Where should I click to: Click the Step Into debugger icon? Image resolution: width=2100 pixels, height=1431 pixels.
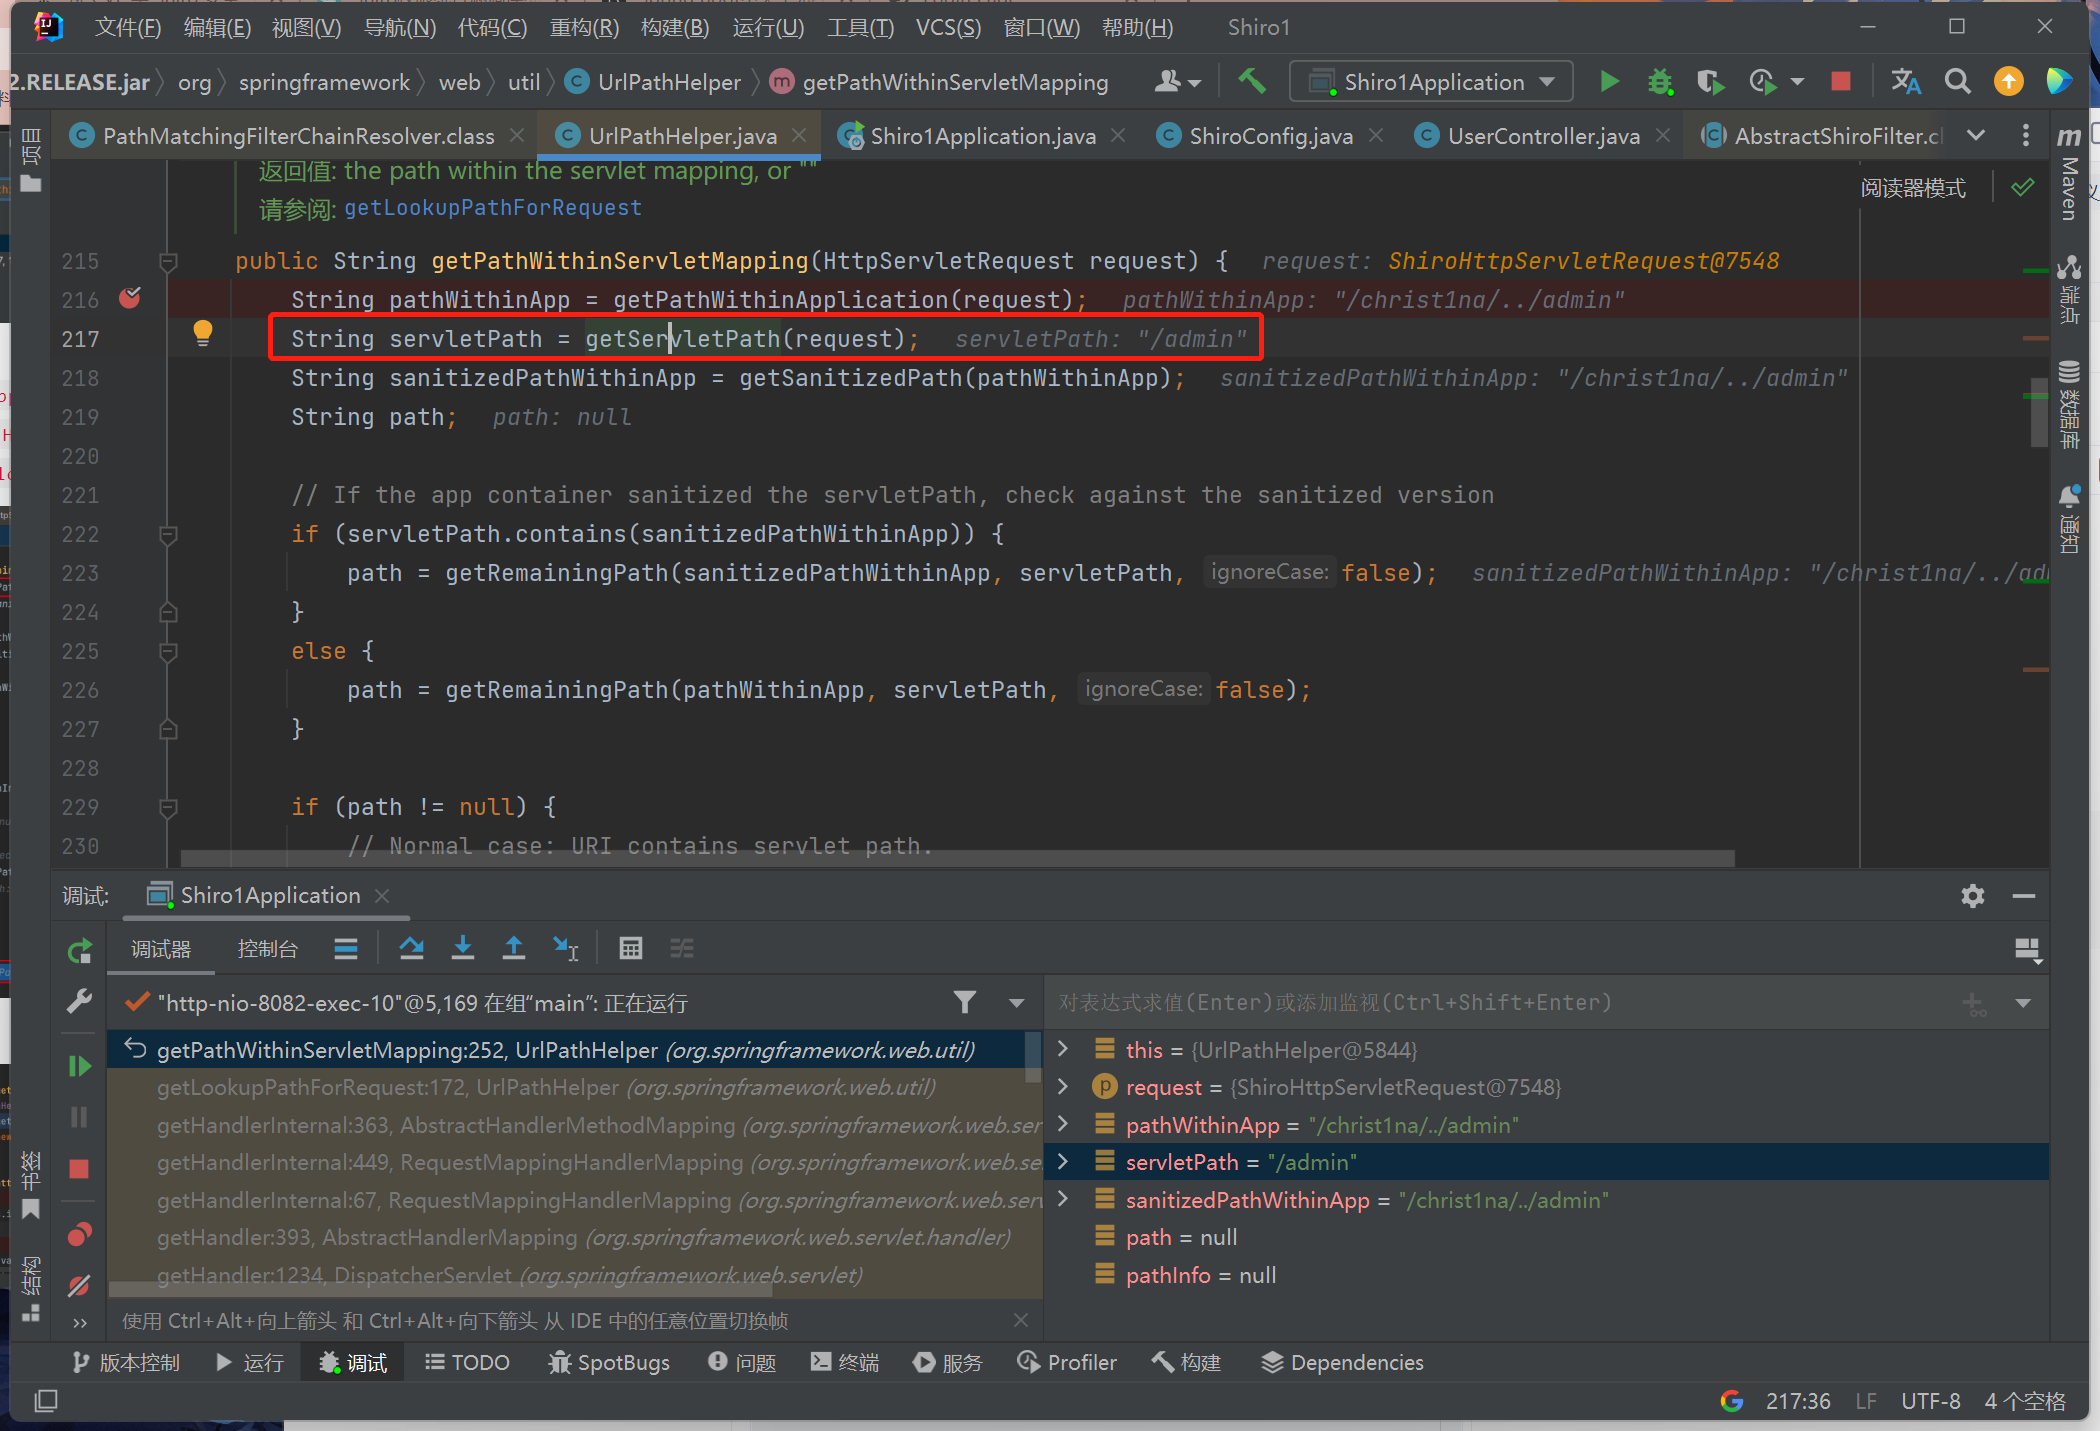[x=462, y=948]
